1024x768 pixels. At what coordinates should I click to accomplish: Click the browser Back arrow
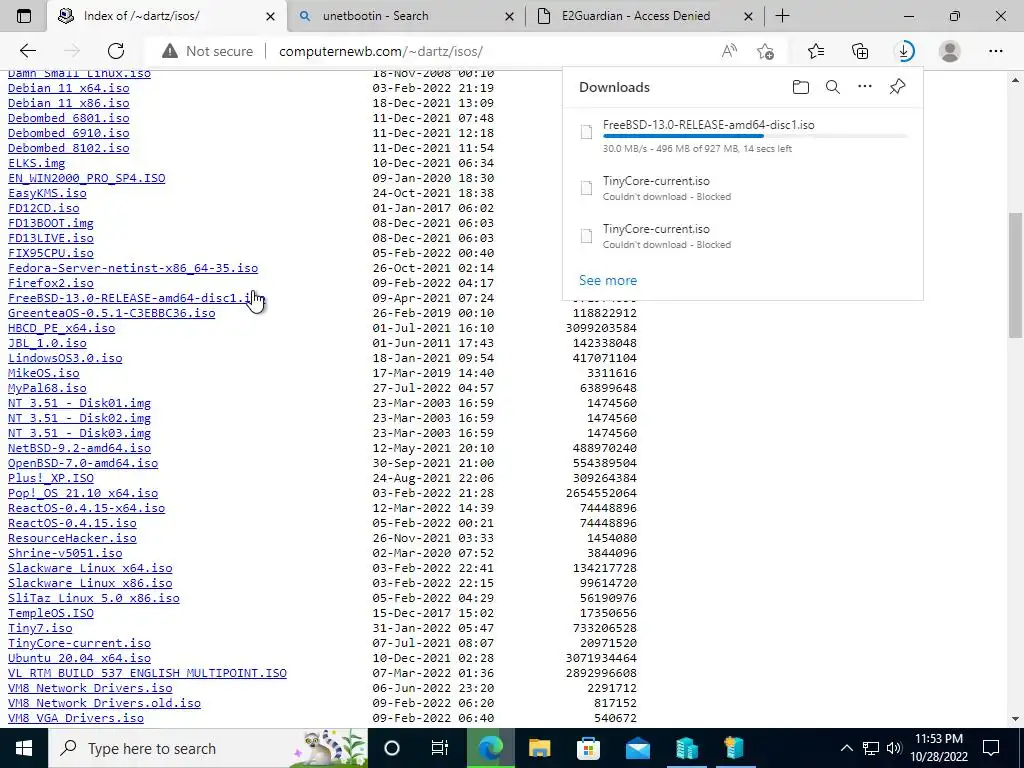(x=27, y=51)
